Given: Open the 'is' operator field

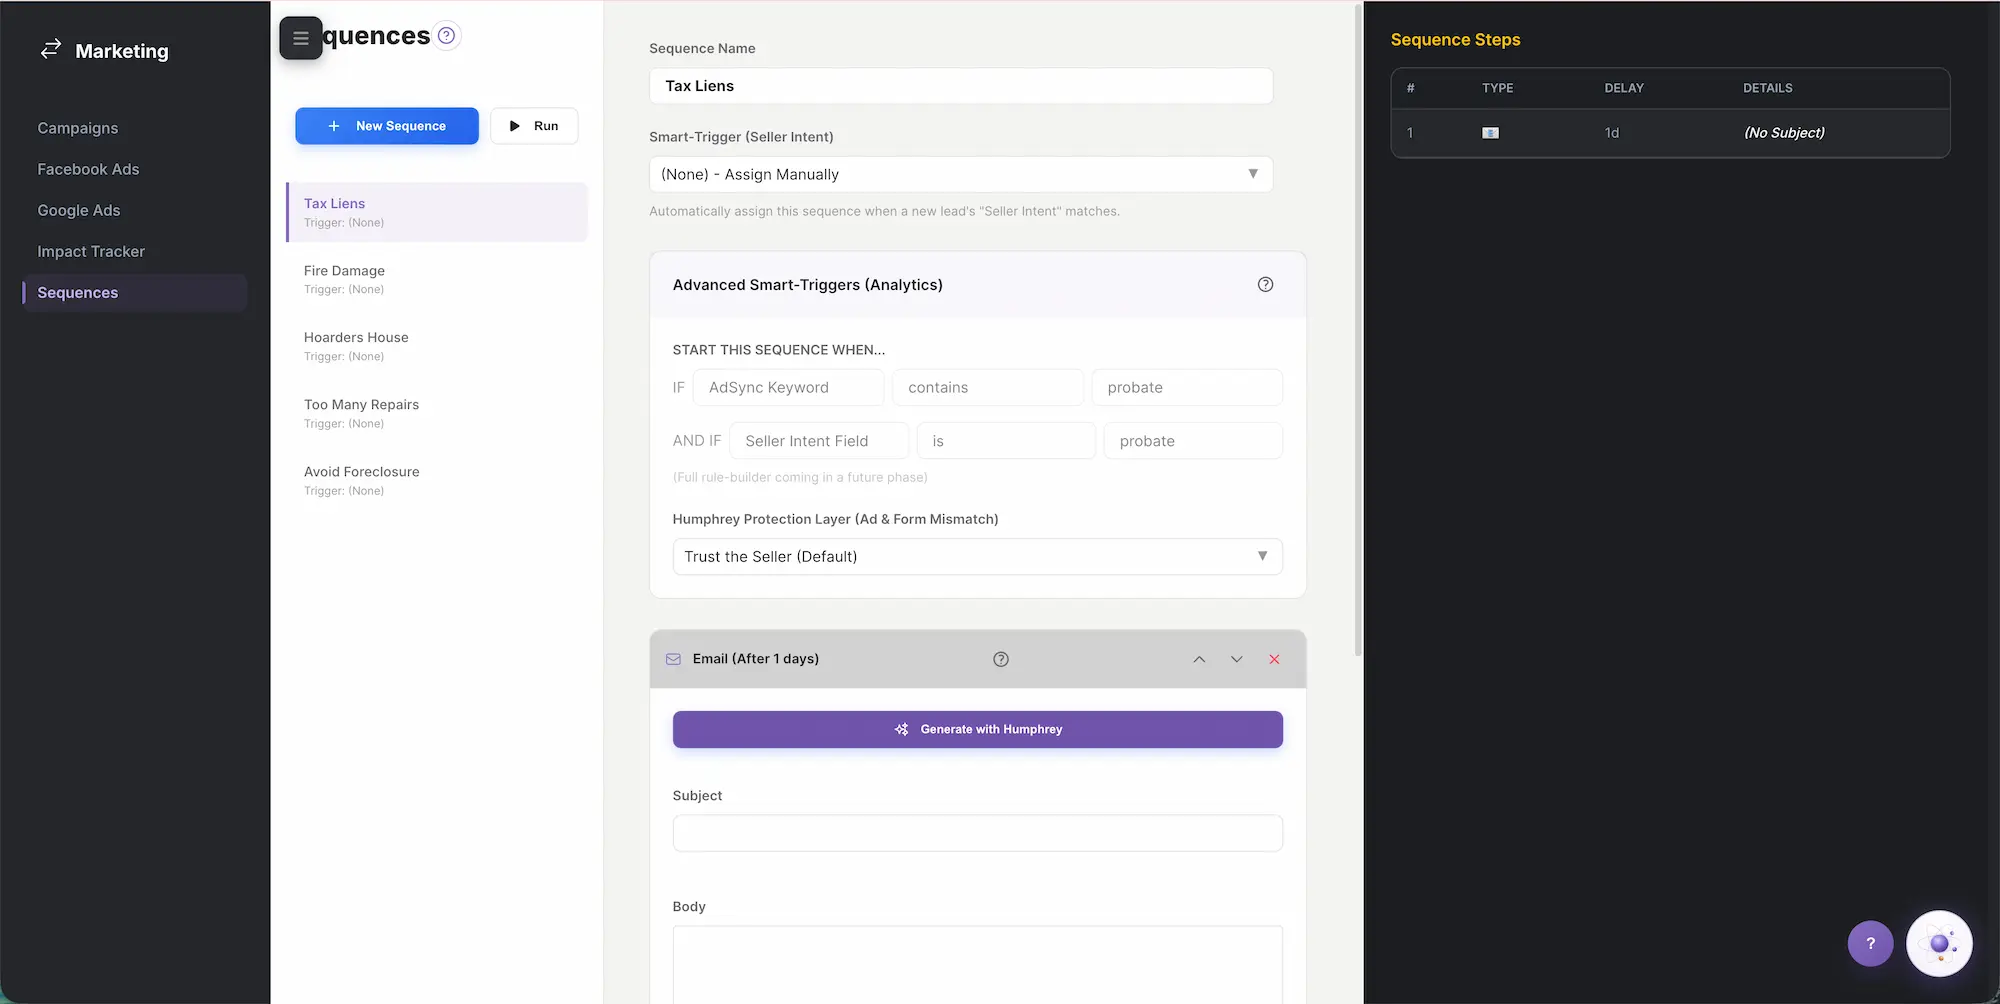Looking at the screenshot, I should point(1006,441).
